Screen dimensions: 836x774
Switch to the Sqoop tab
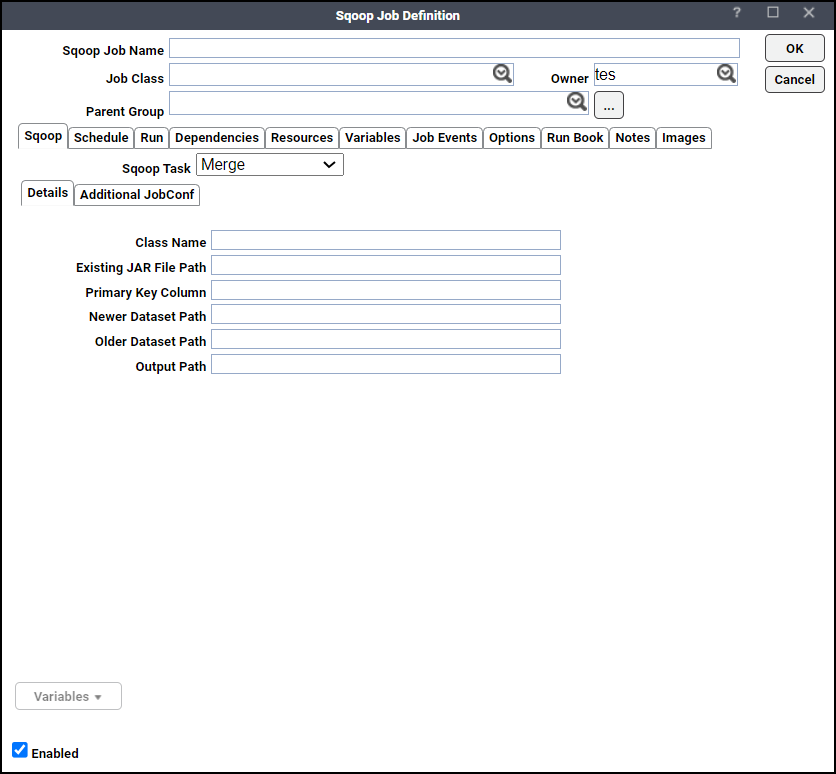(43, 136)
